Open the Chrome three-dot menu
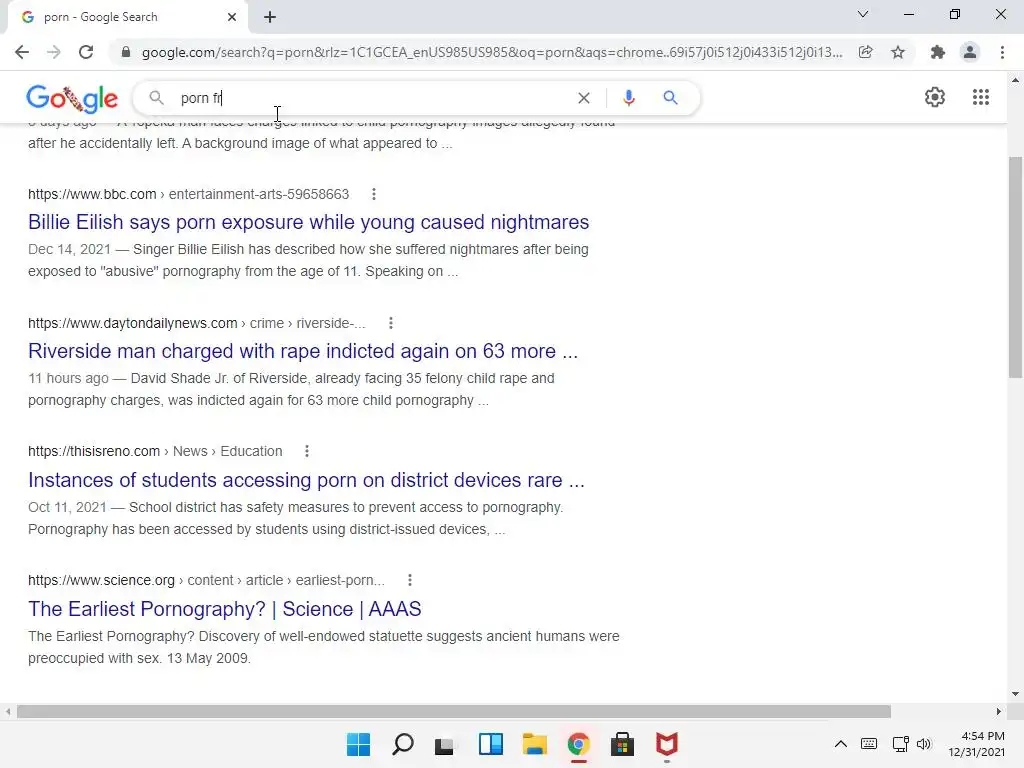 pos(1002,52)
